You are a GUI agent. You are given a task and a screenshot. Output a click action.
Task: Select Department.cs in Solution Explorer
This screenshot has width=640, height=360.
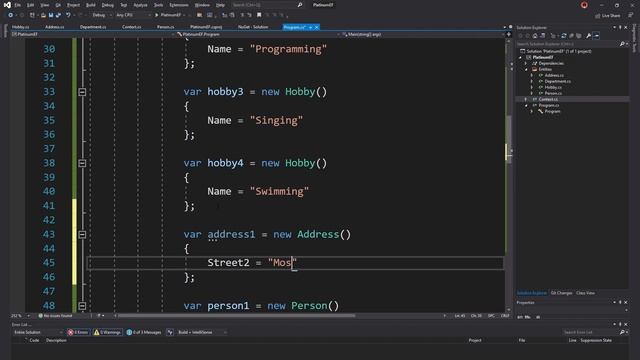[558, 81]
